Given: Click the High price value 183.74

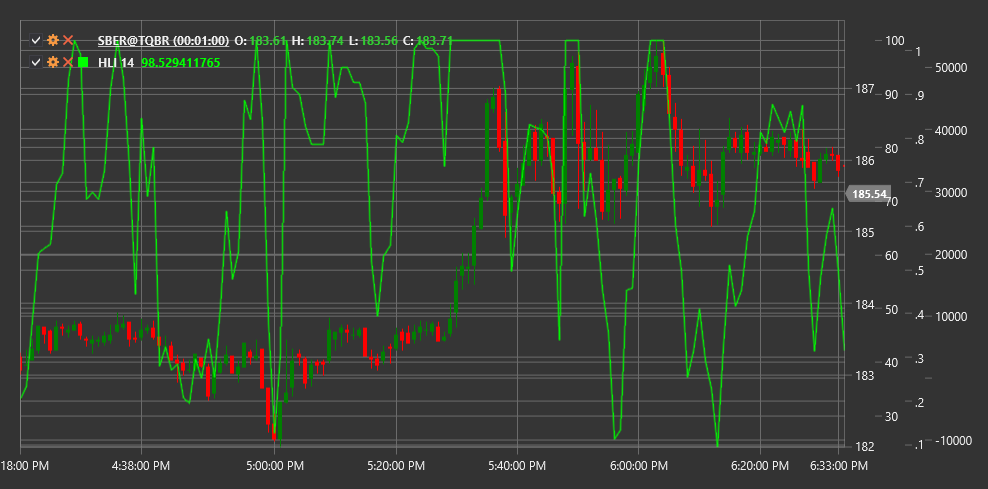Looking at the screenshot, I should click(x=325, y=41).
